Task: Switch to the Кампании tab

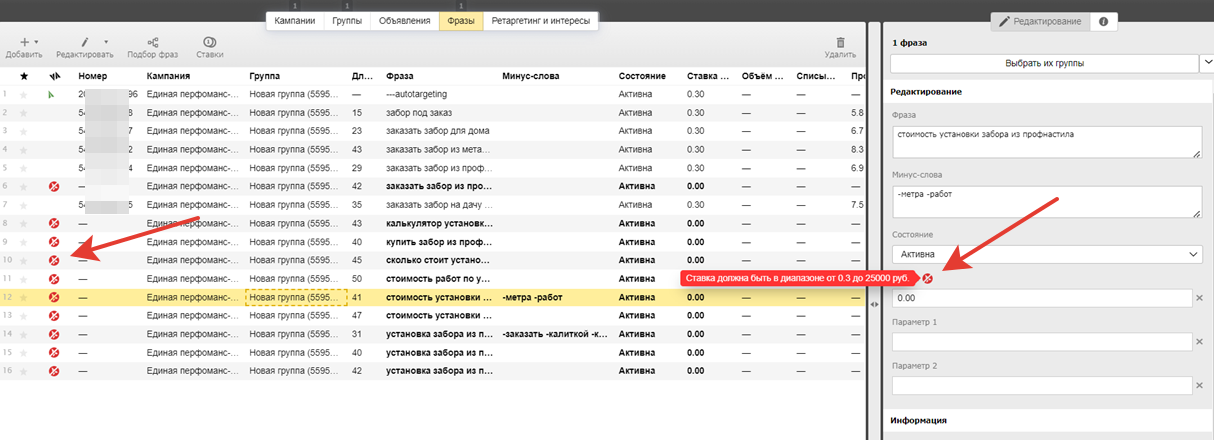Action: coord(295,21)
